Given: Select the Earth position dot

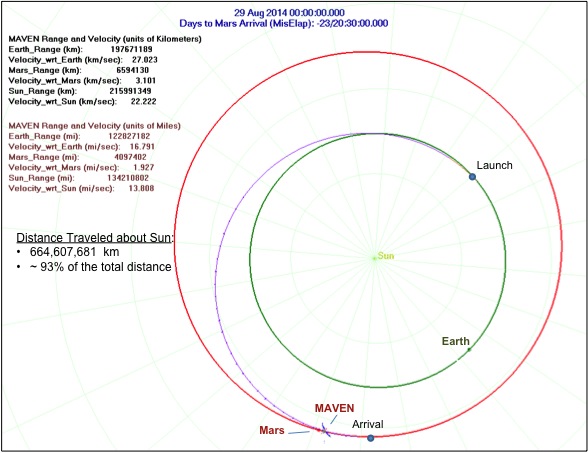Looking at the screenshot, I should pyautogui.click(x=469, y=350).
